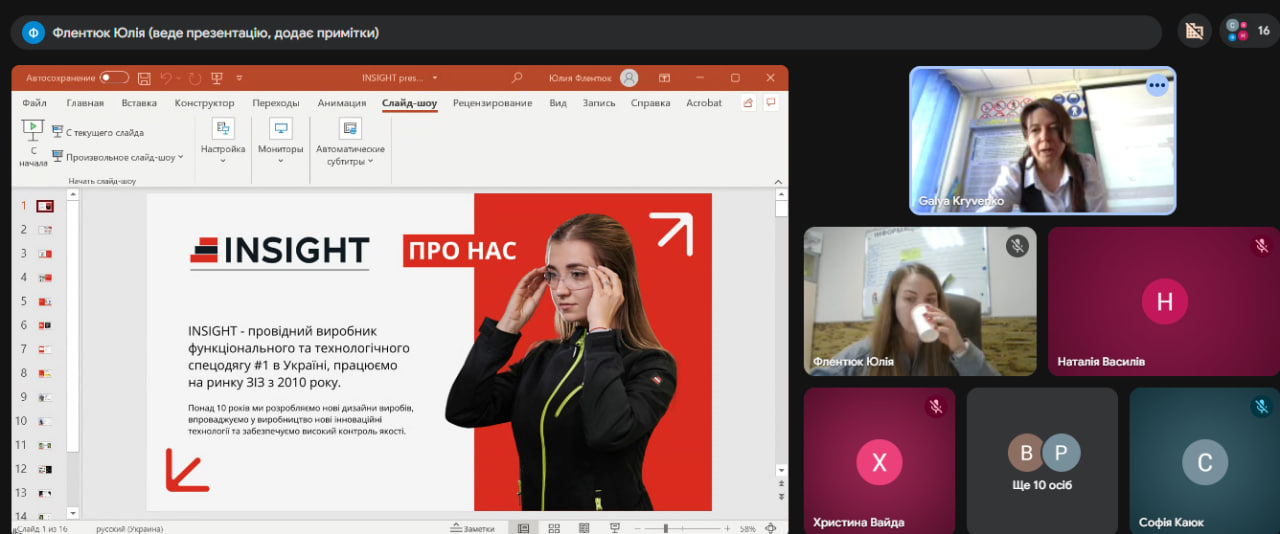Open 'Произвольное слайд-шоу' dropdown
The height and width of the screenshot is (534, 1280).
(x=118, y=157)
